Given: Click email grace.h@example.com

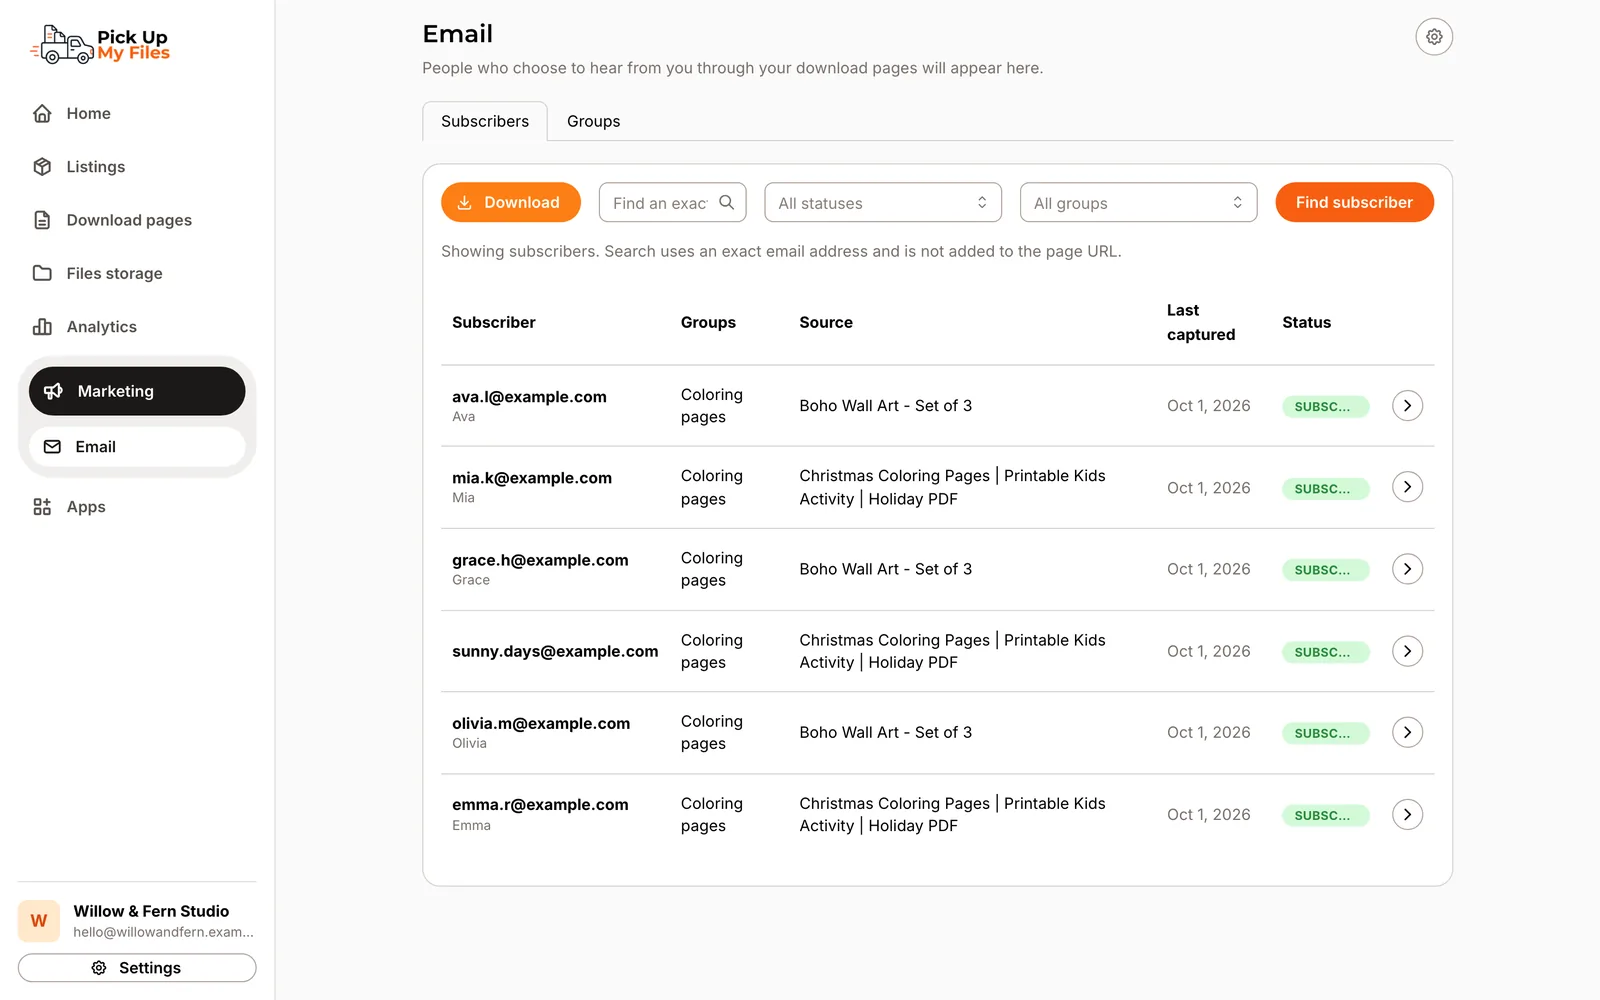Looking at the screenshot, I should (x=540, y=560).
